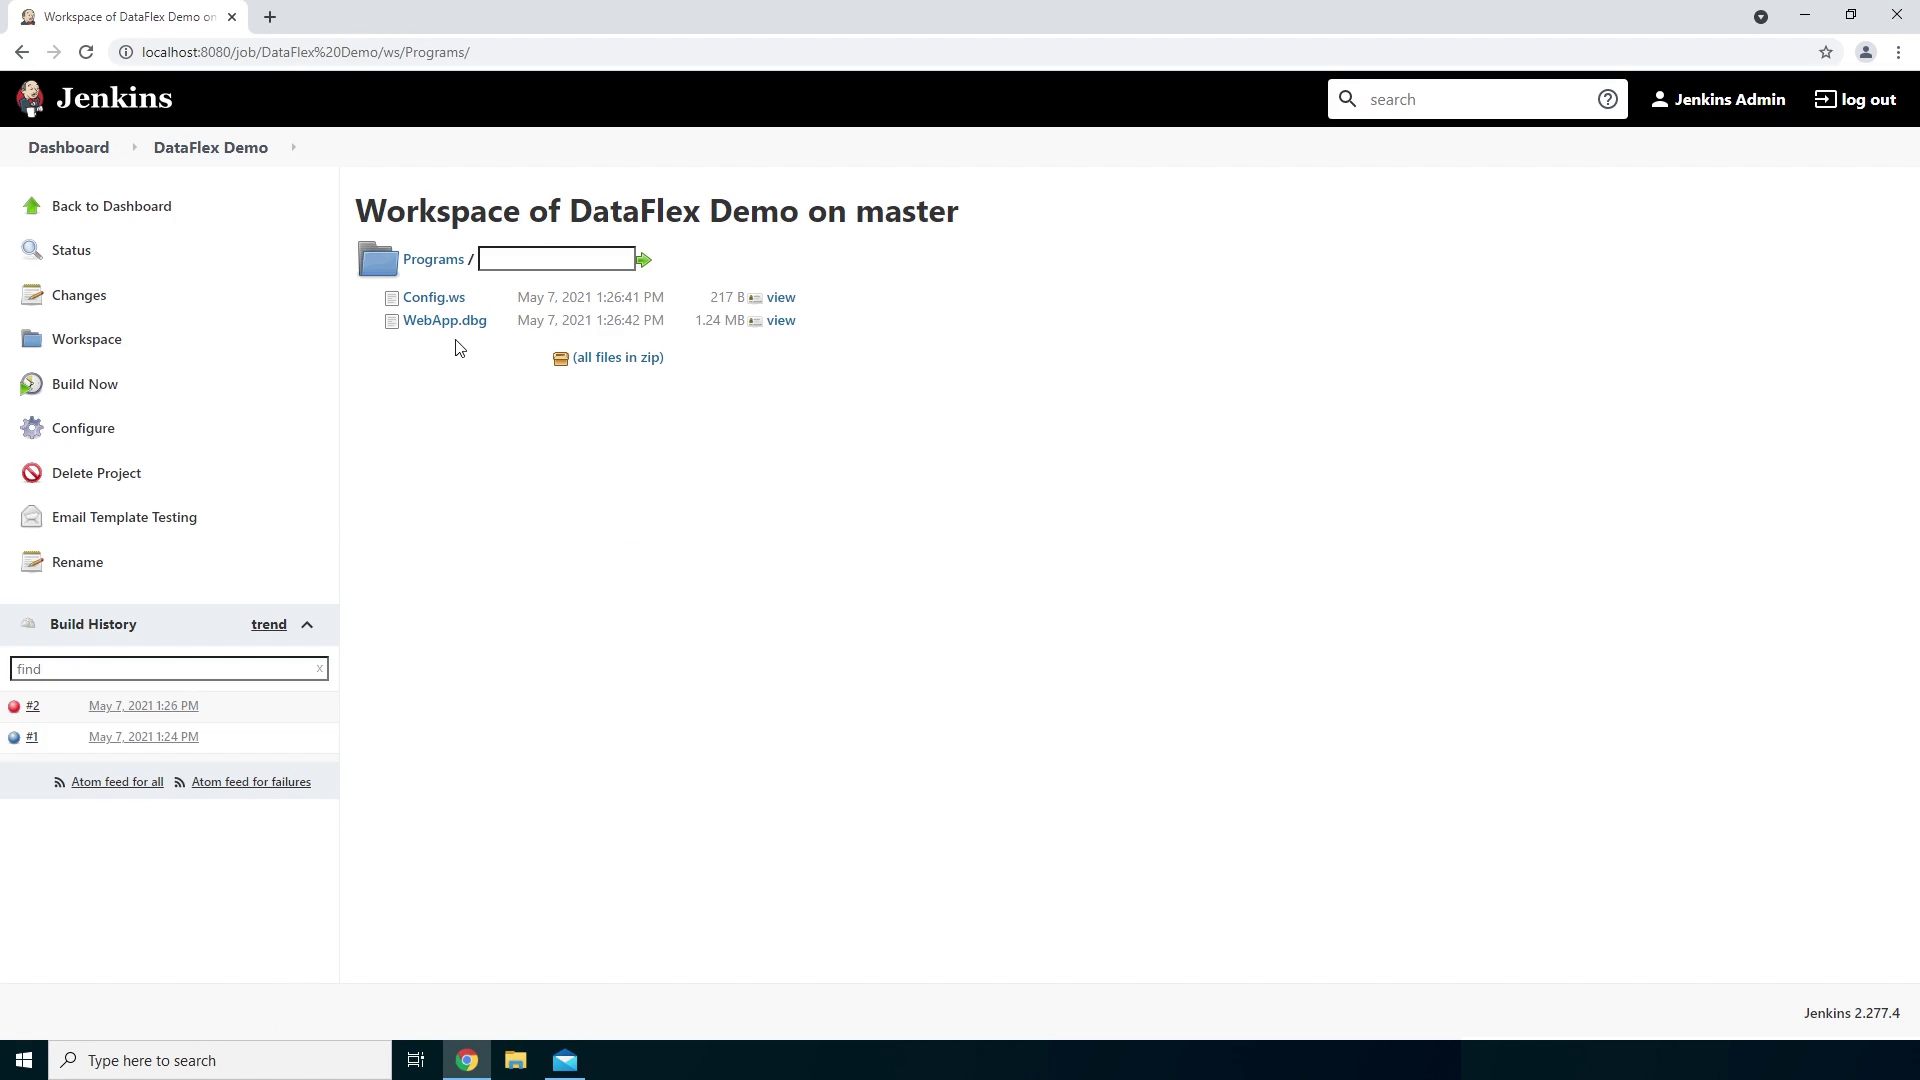Viewport: 1920px width, 1080px height.
Task: Open the WebApp.dbg file link
Action: 444,320
